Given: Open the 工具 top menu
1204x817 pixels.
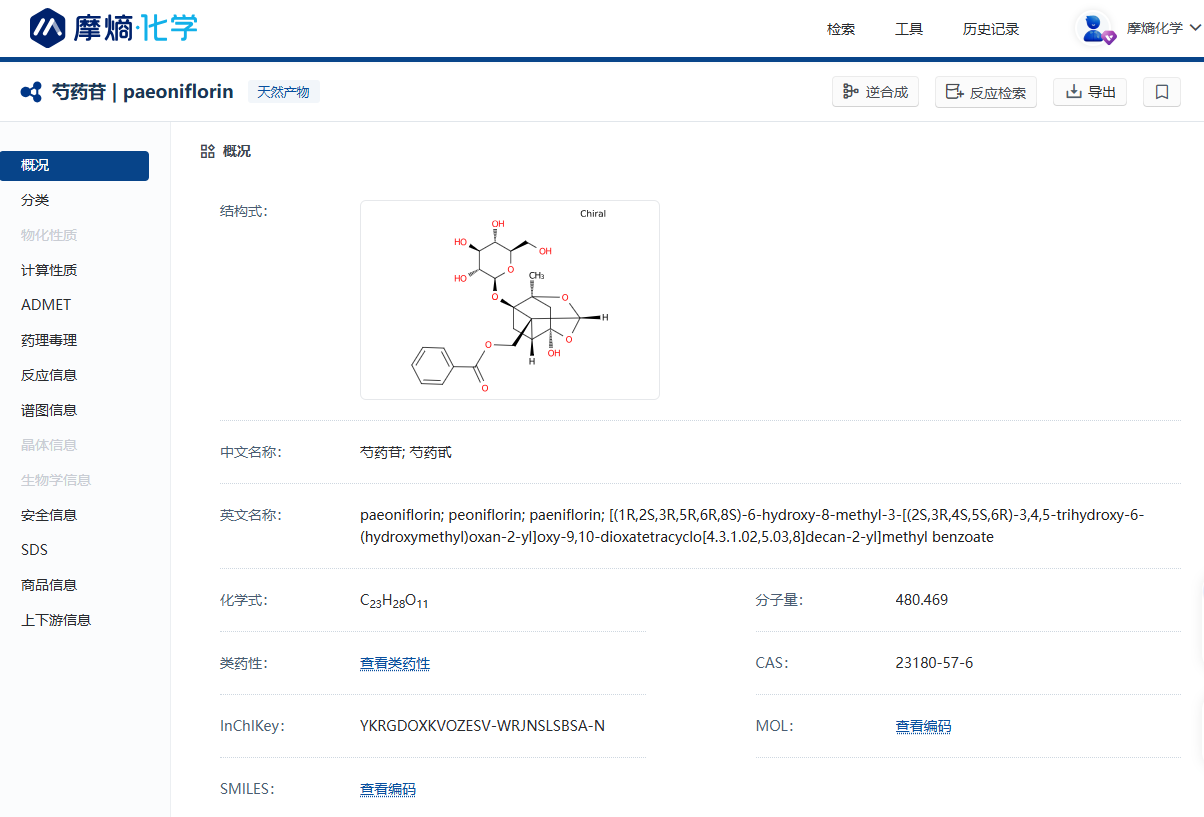Looking at the screenshot, I should point(909,29).
